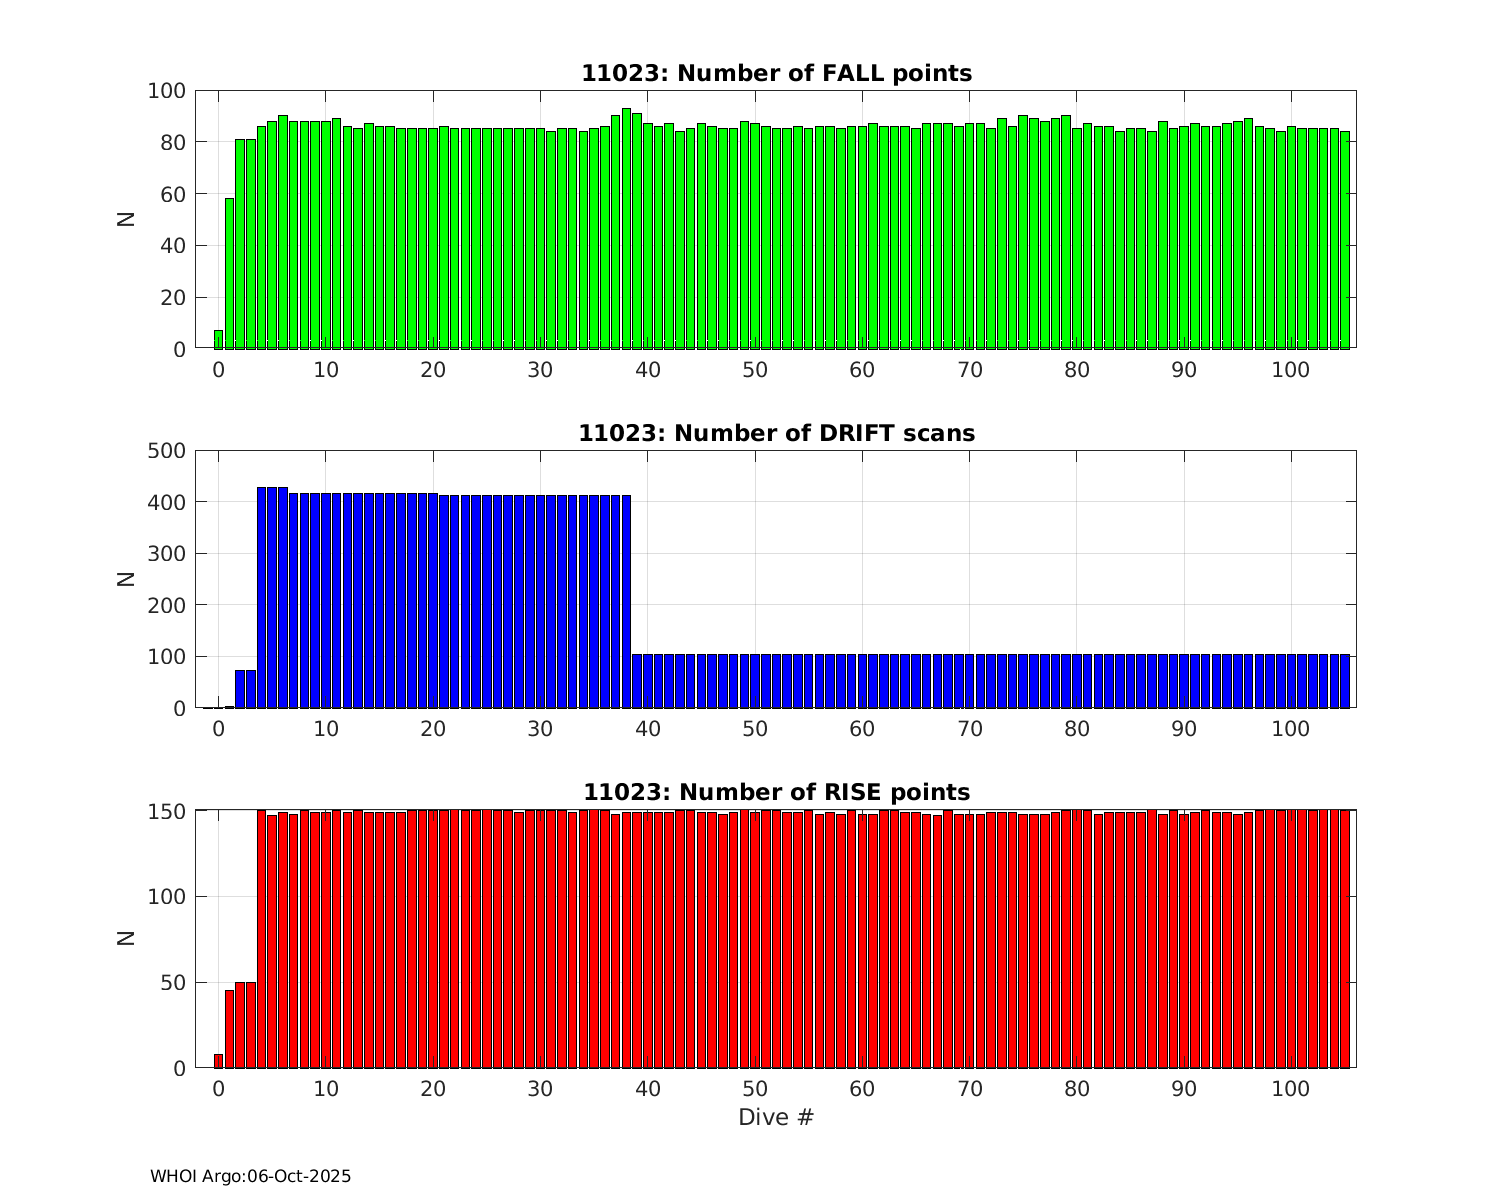The width and height of the screenshot is (1500, 1200).
Task: Select the '50' x-axis tick under FALL chart
Action: (x=755, y=370)
